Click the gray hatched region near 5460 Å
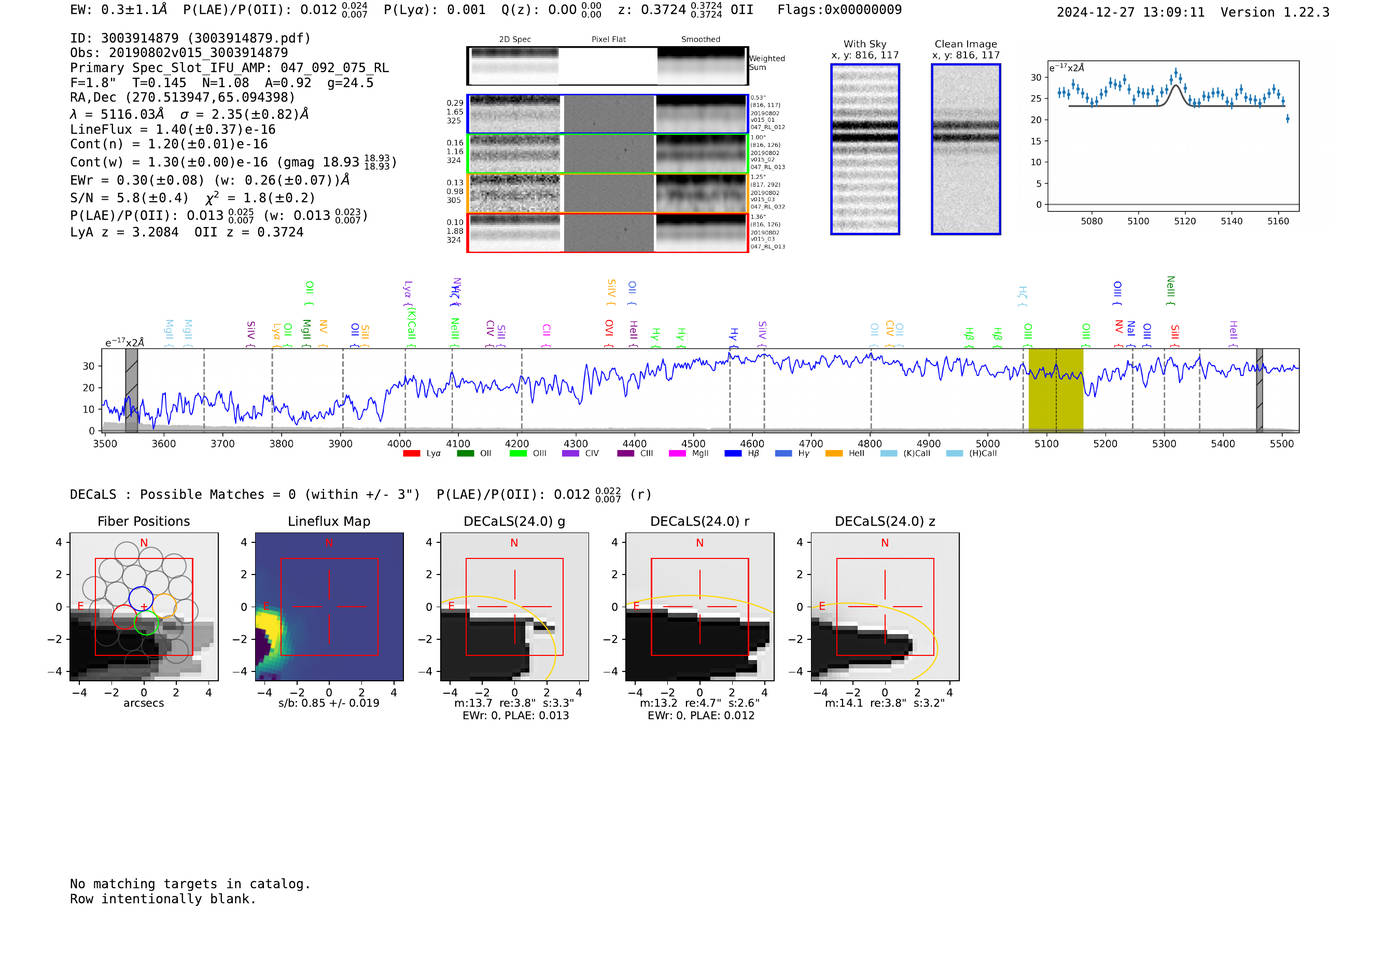 point(1259,390)
